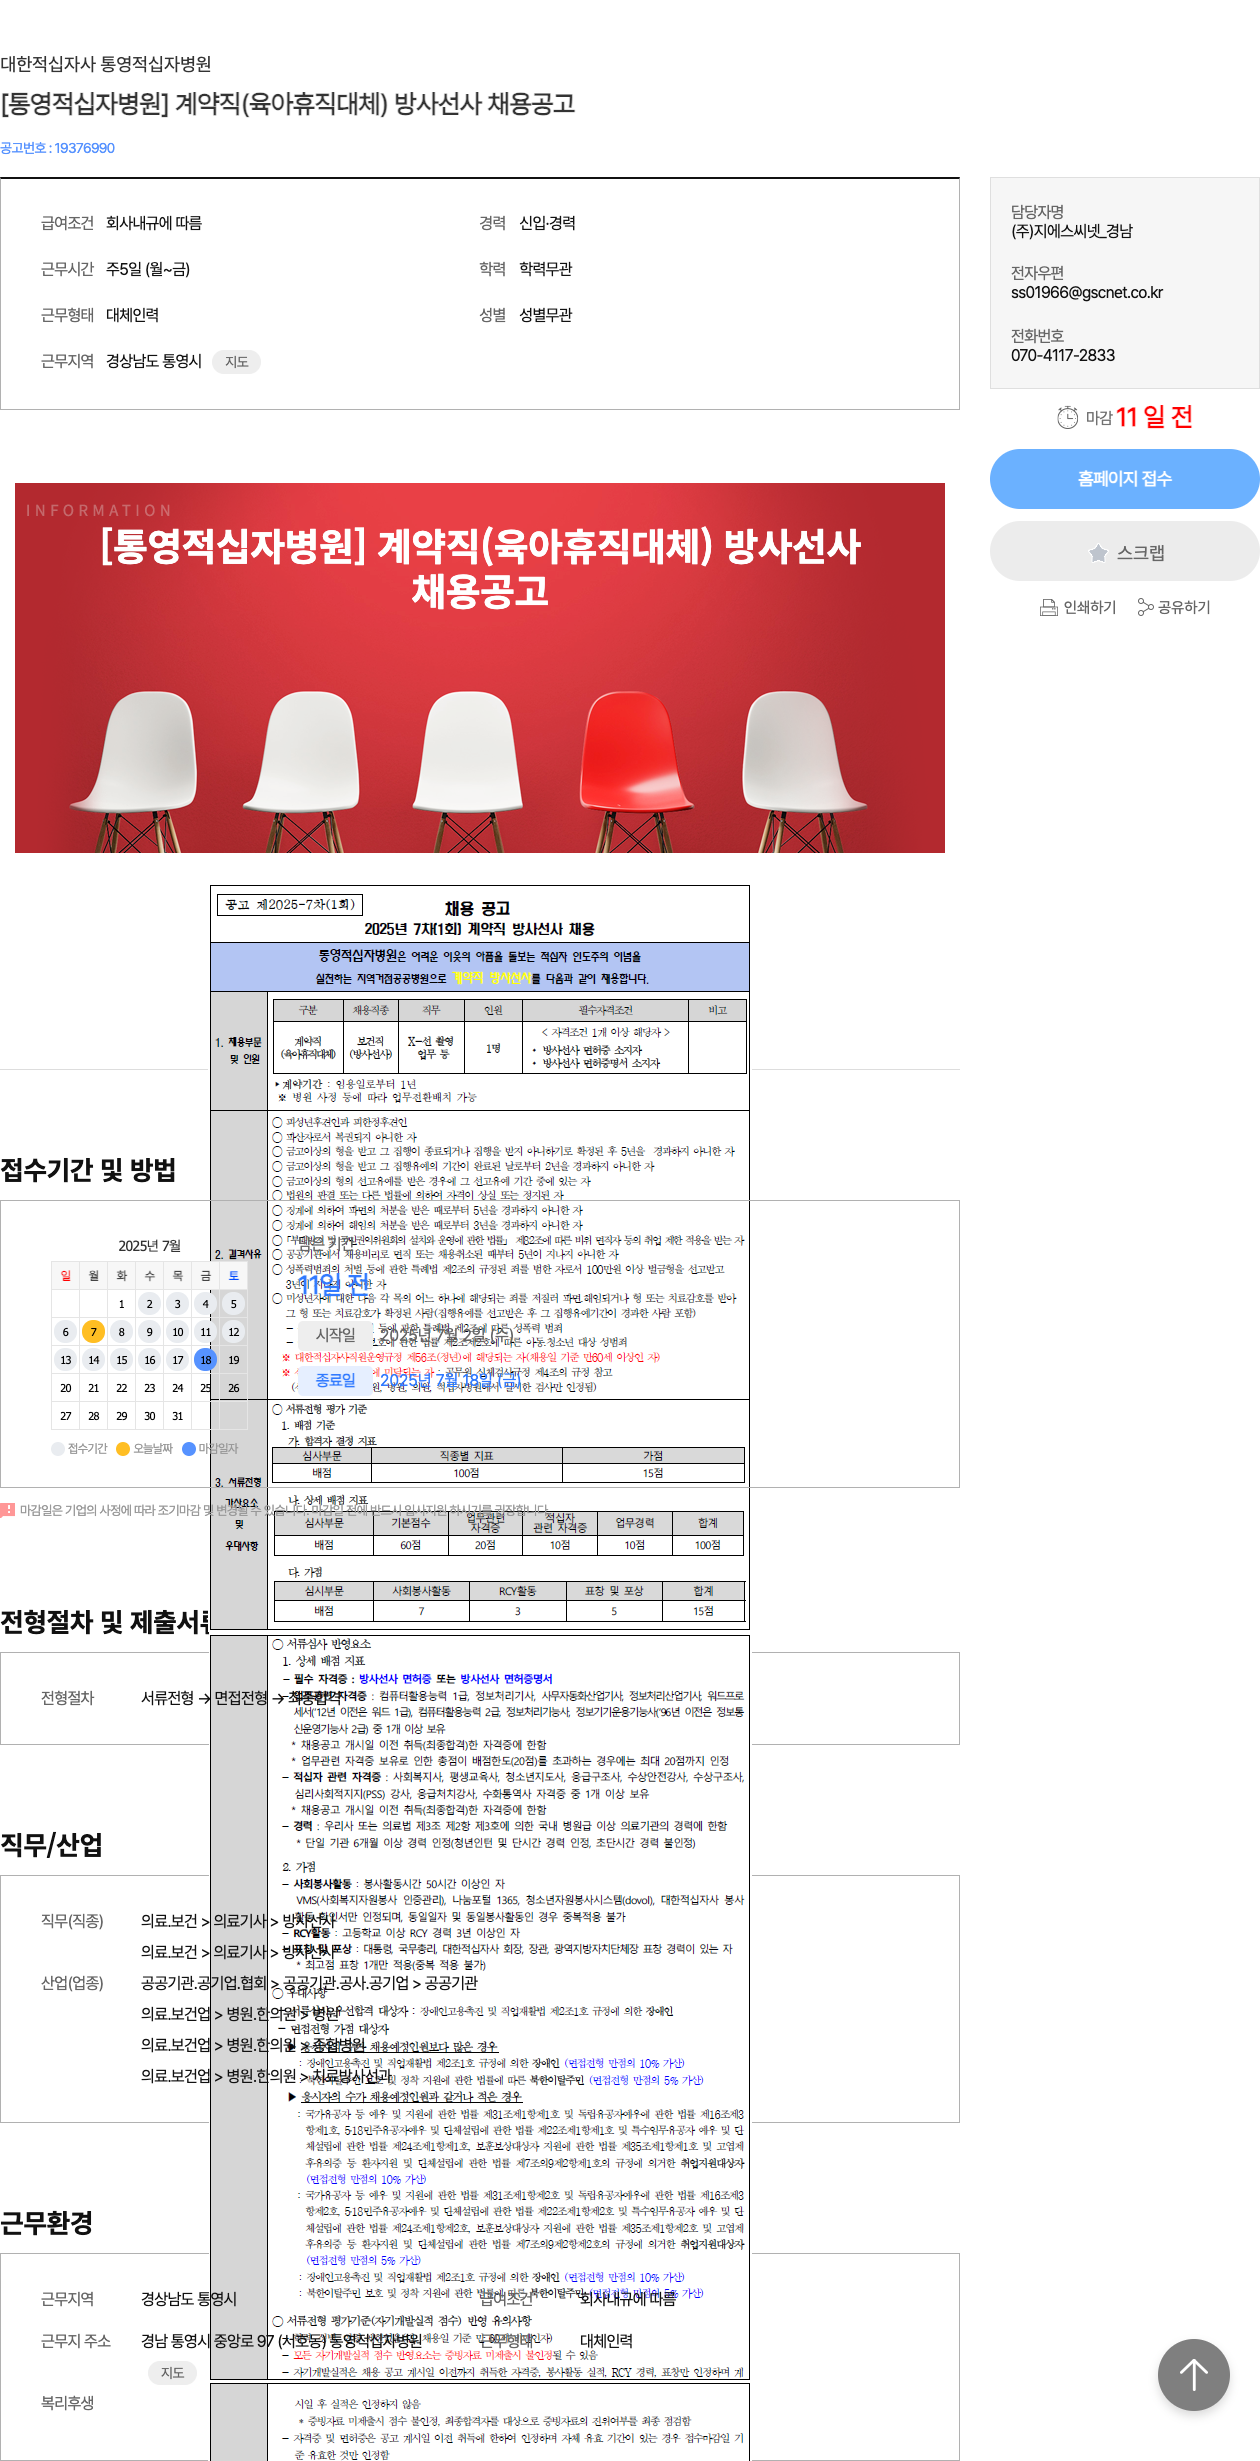The width and height of the screenshot is (1260, 2461).
Task: Click the phone number 070-4117-2833
Action: (1063, 356)
